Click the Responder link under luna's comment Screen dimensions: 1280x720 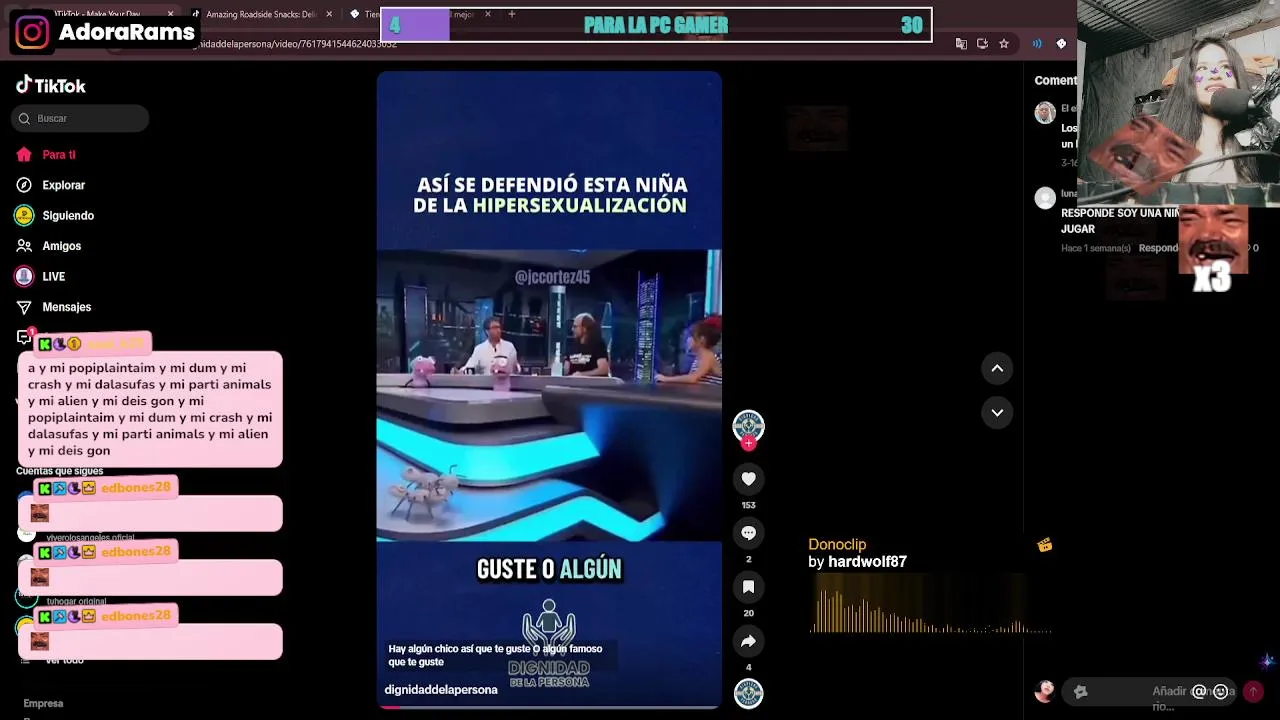(x=1158, y=248)
